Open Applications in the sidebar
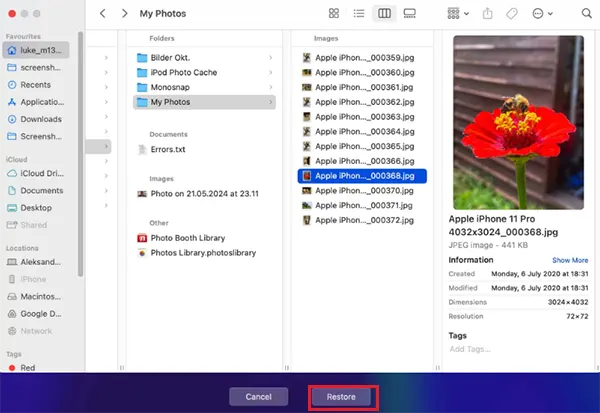 coord(36,102)
